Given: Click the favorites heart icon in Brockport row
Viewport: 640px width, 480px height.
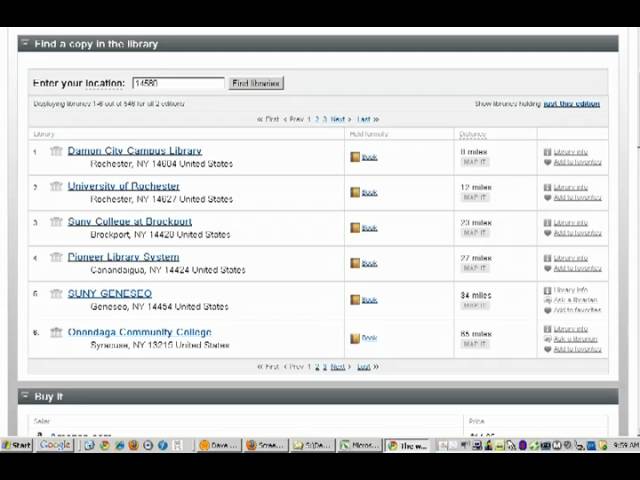Looking at the screenshot, I should pos(548,233).
